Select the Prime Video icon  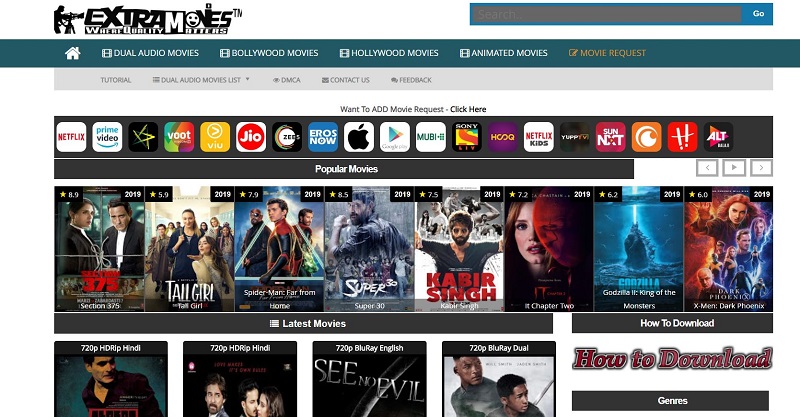107,137
